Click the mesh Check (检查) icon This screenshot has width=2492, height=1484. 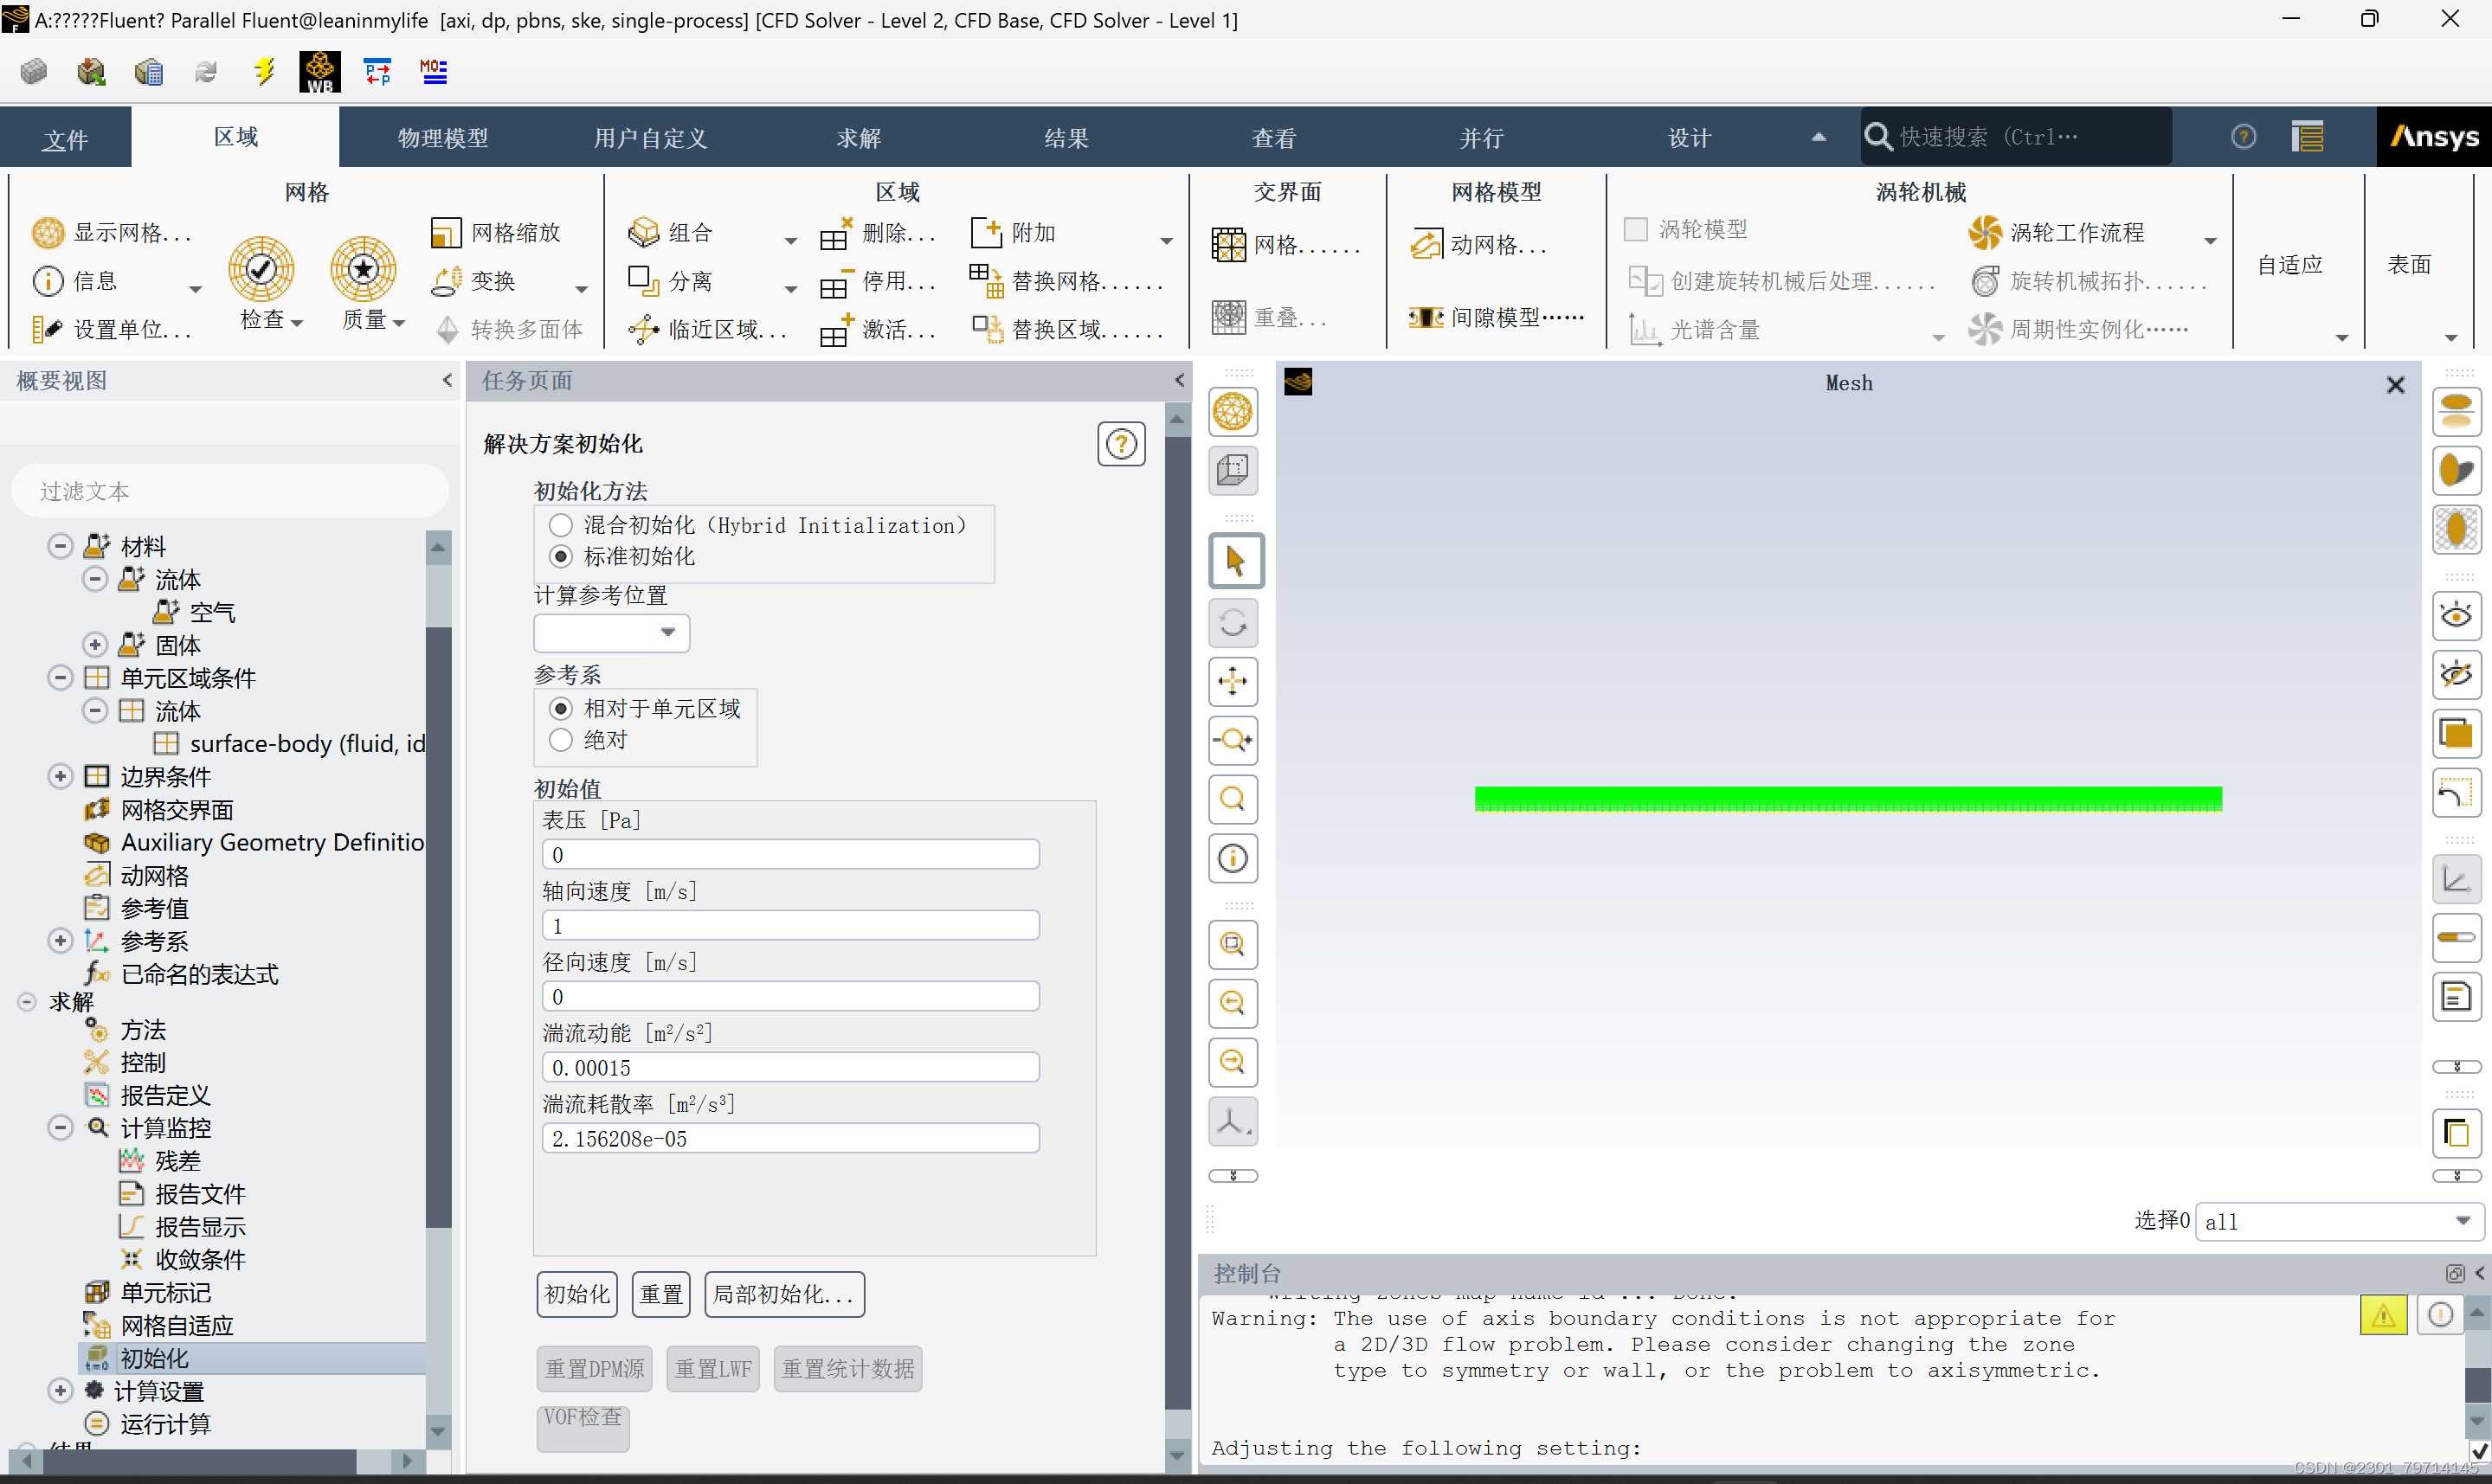261,269
